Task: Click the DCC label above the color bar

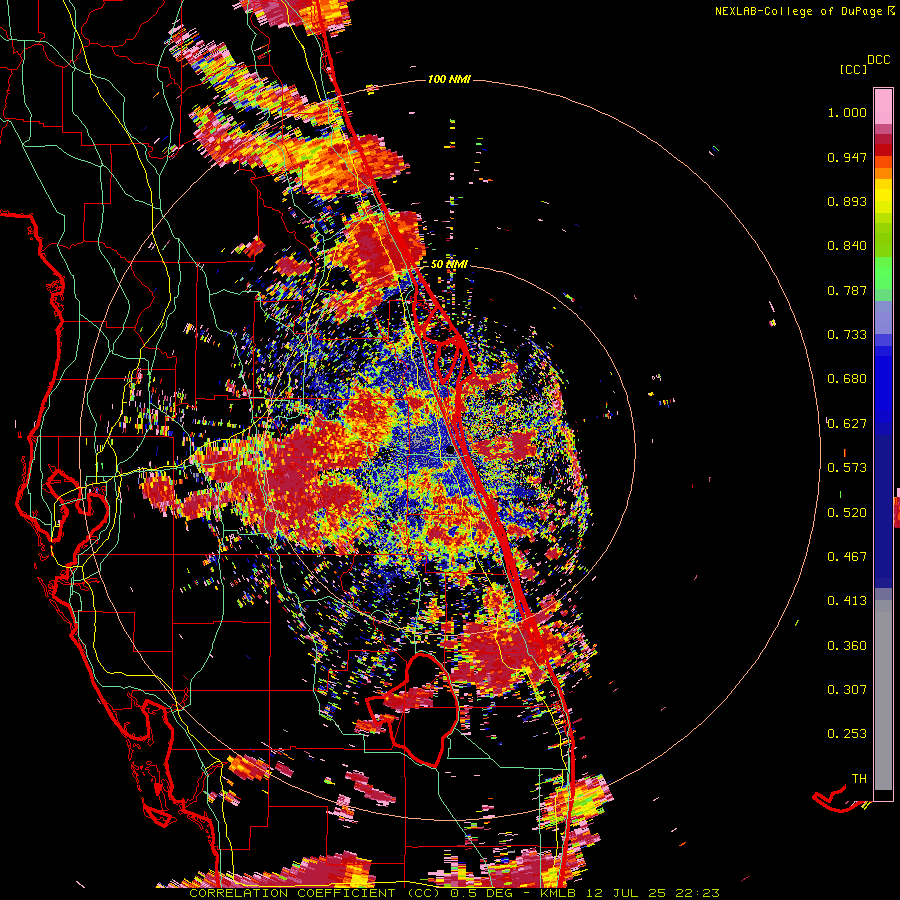Action: coord(878,60)
